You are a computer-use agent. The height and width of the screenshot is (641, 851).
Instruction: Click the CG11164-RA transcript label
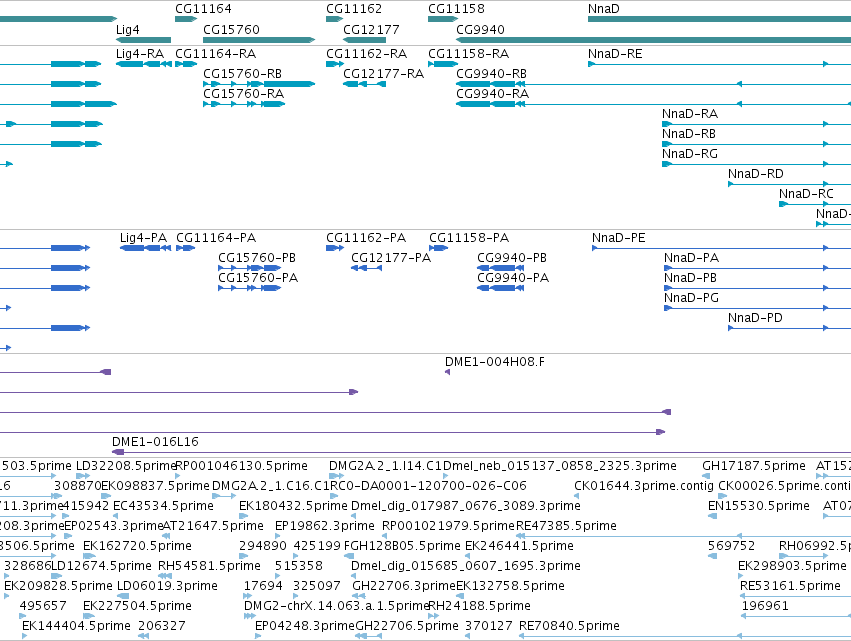tap(215, 54)
